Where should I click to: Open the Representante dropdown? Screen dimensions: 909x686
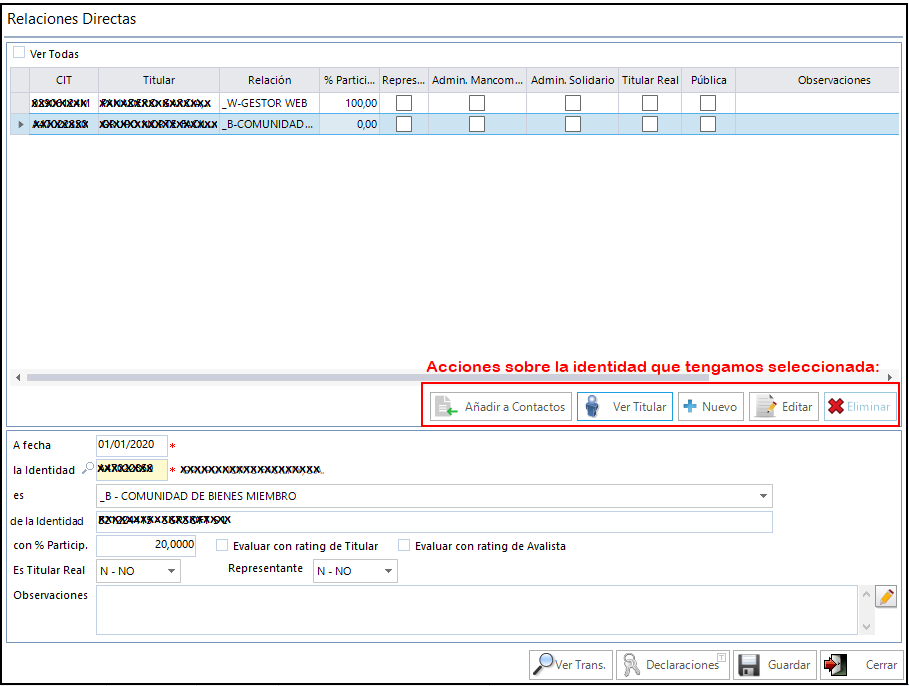388,571
